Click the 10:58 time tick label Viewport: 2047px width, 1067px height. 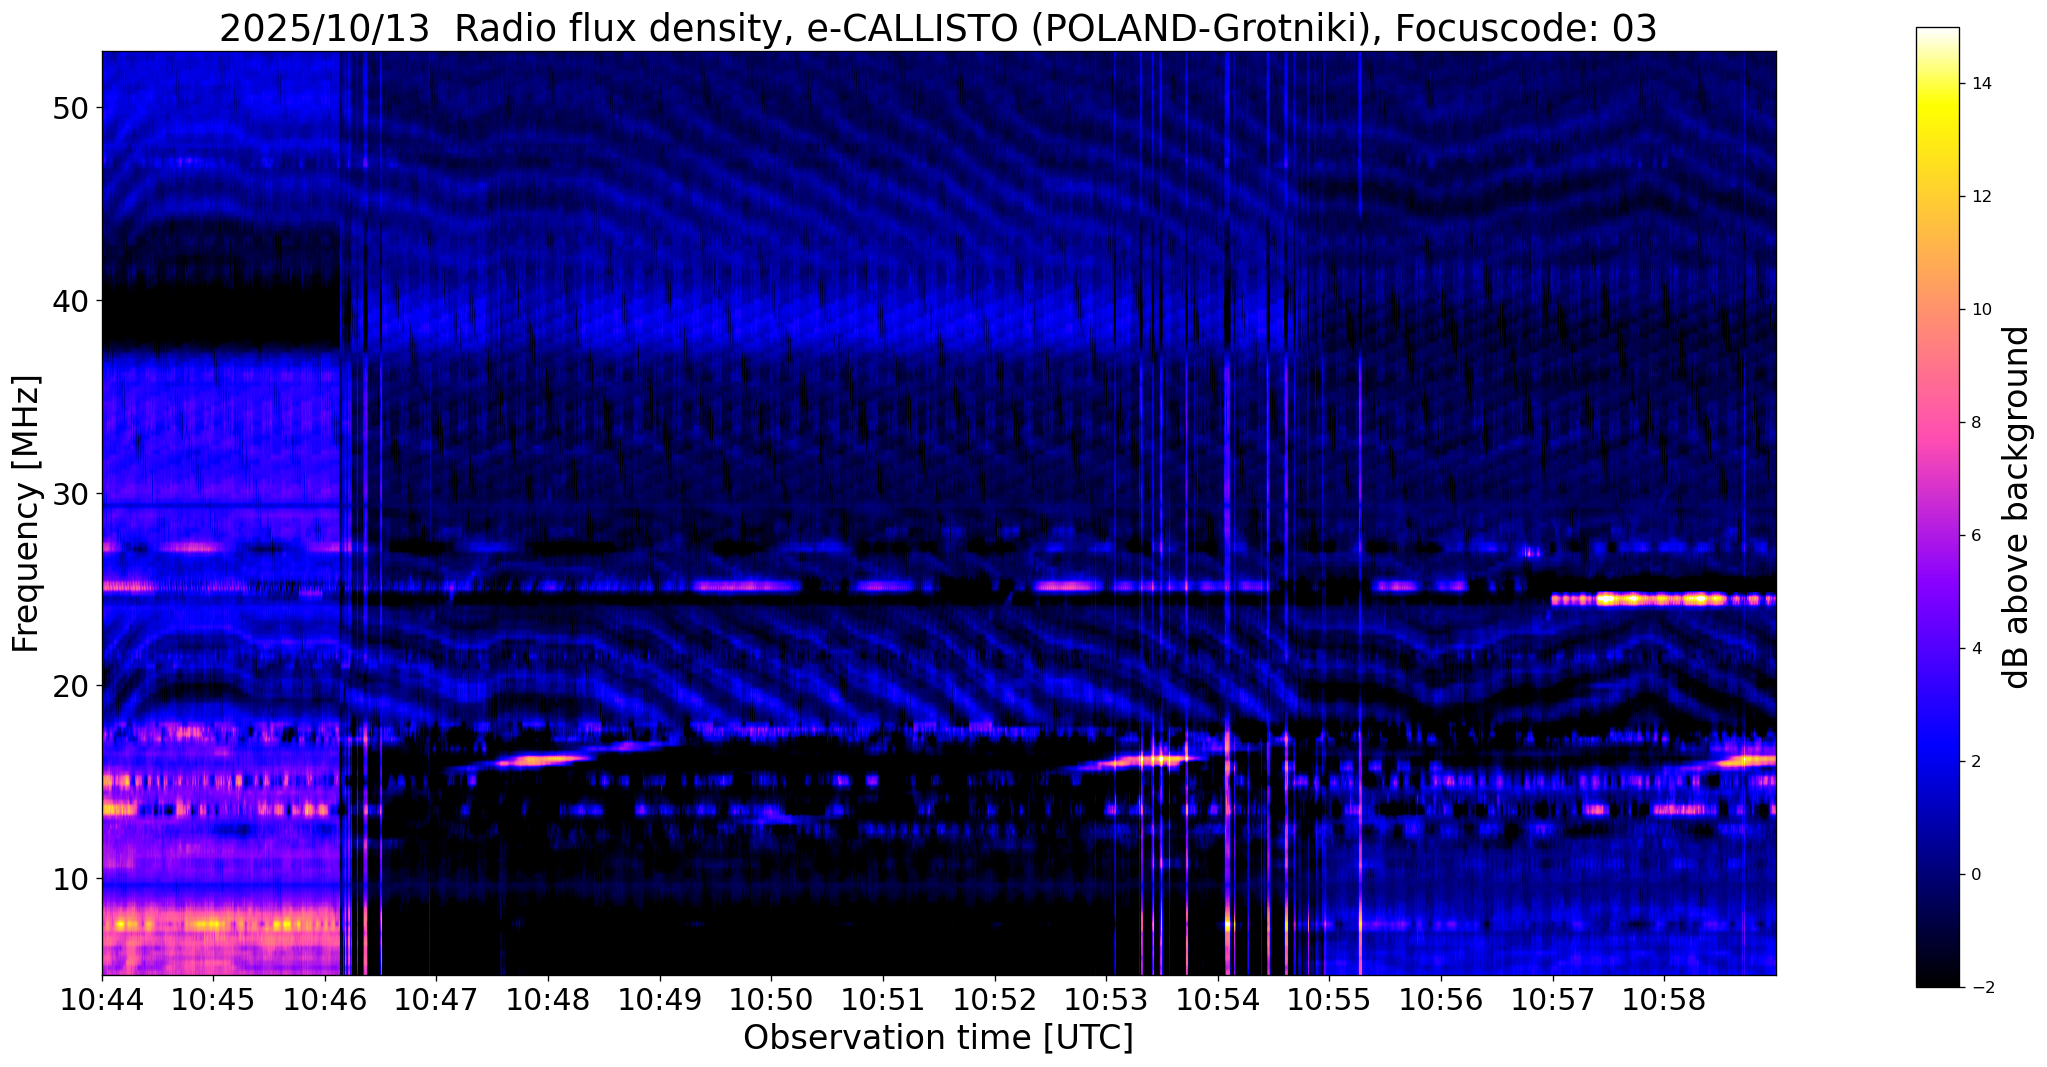[x=1664, y=1000]
